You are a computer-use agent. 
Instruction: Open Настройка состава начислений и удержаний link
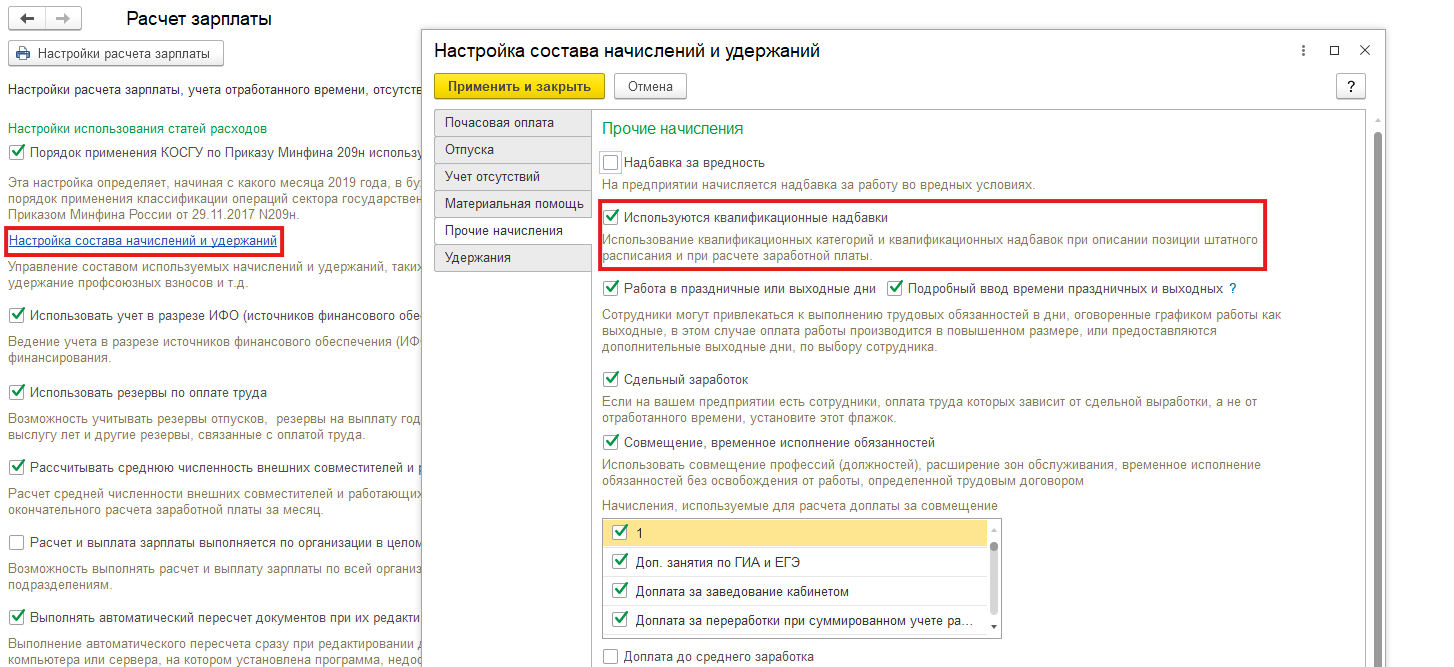pyautogui.click(x=143, y=241)
